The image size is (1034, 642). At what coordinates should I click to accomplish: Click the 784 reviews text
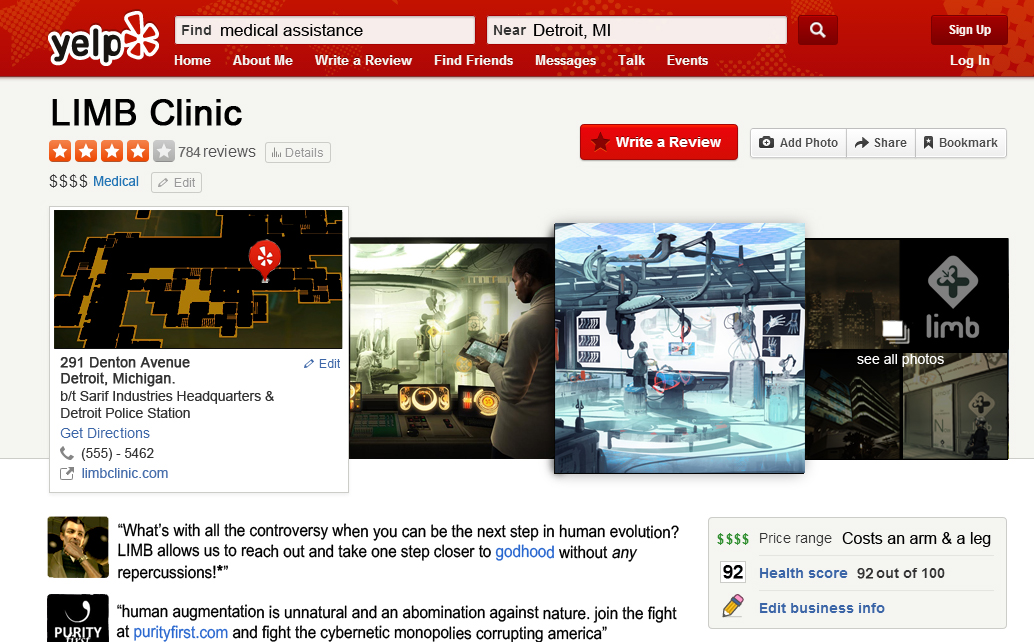point(217,152)
